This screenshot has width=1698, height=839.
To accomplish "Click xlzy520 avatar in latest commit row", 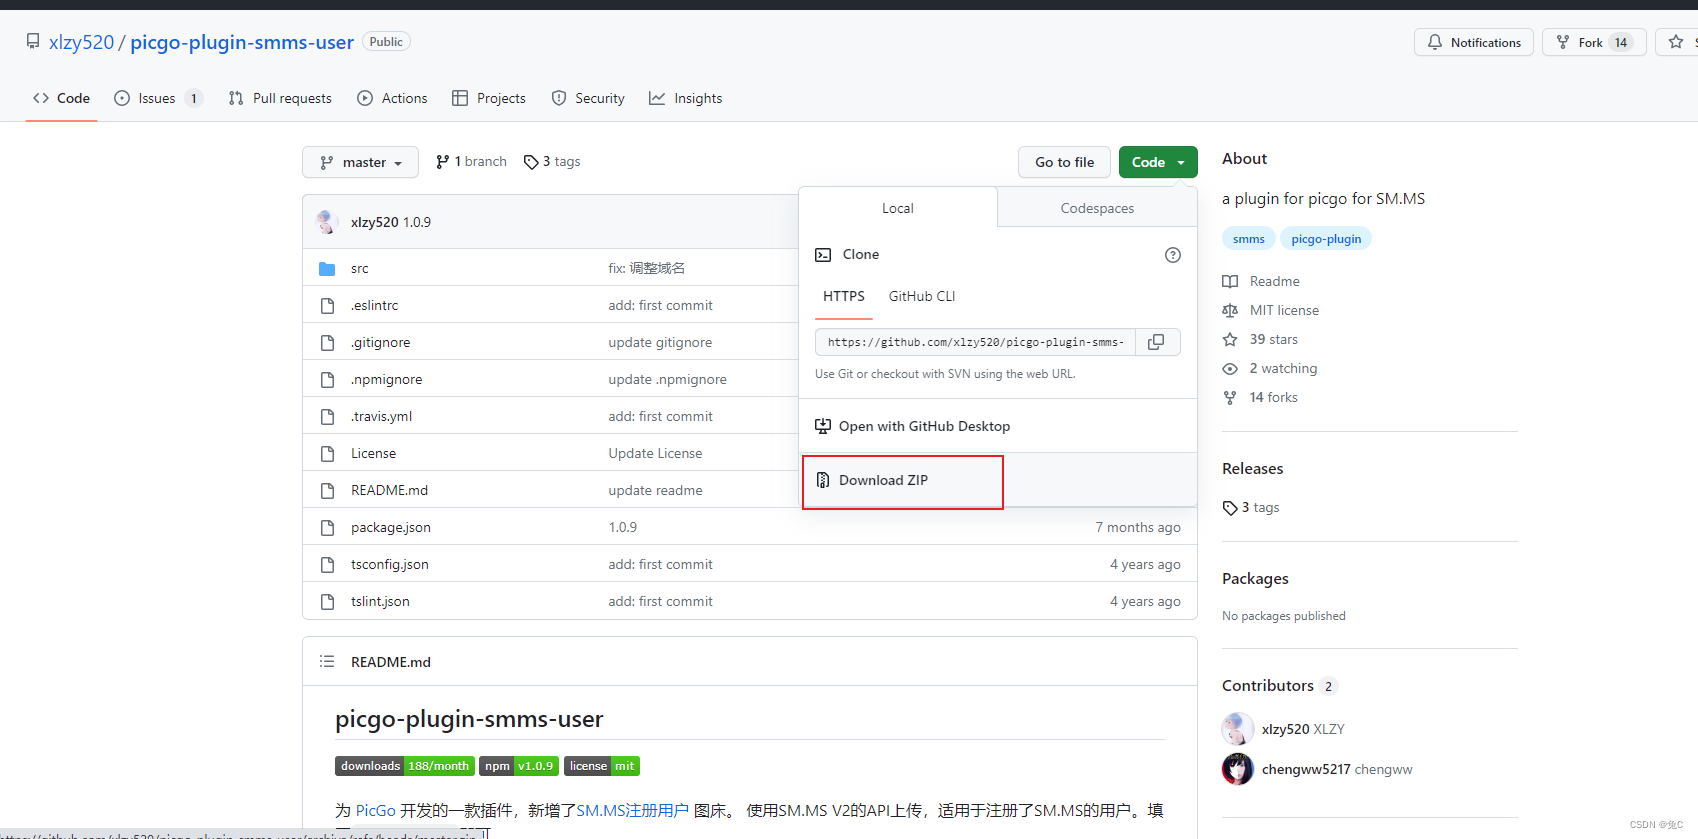I will (327, 222).
